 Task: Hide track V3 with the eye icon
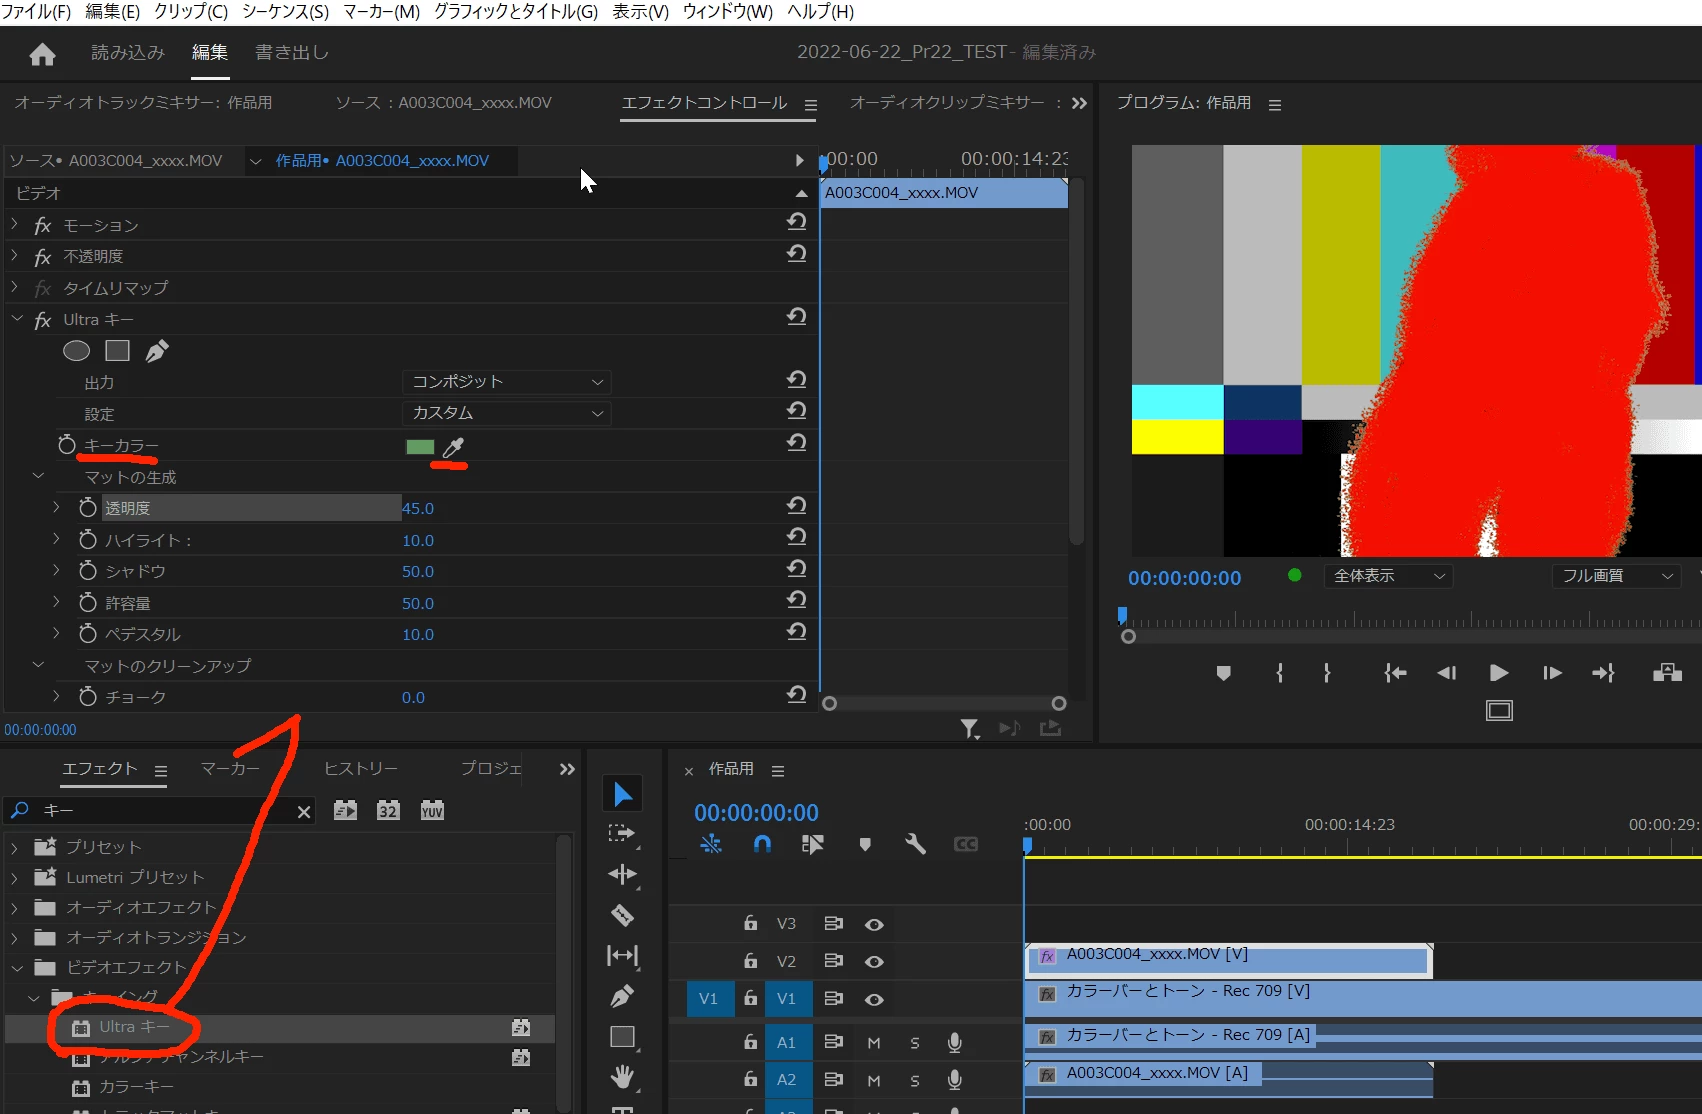click(x=874, y=925)
